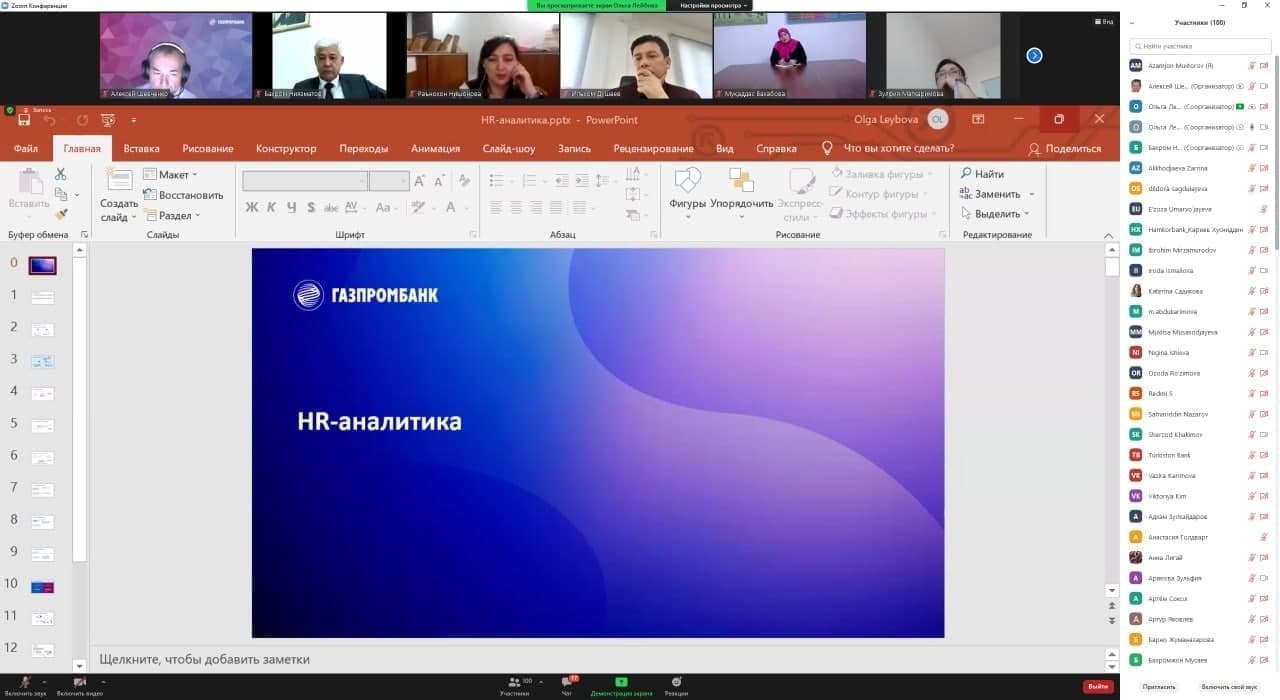Click the slide title HR-аналитика
The height and width of the screenshot is (700, 1280).
[380, 422]
